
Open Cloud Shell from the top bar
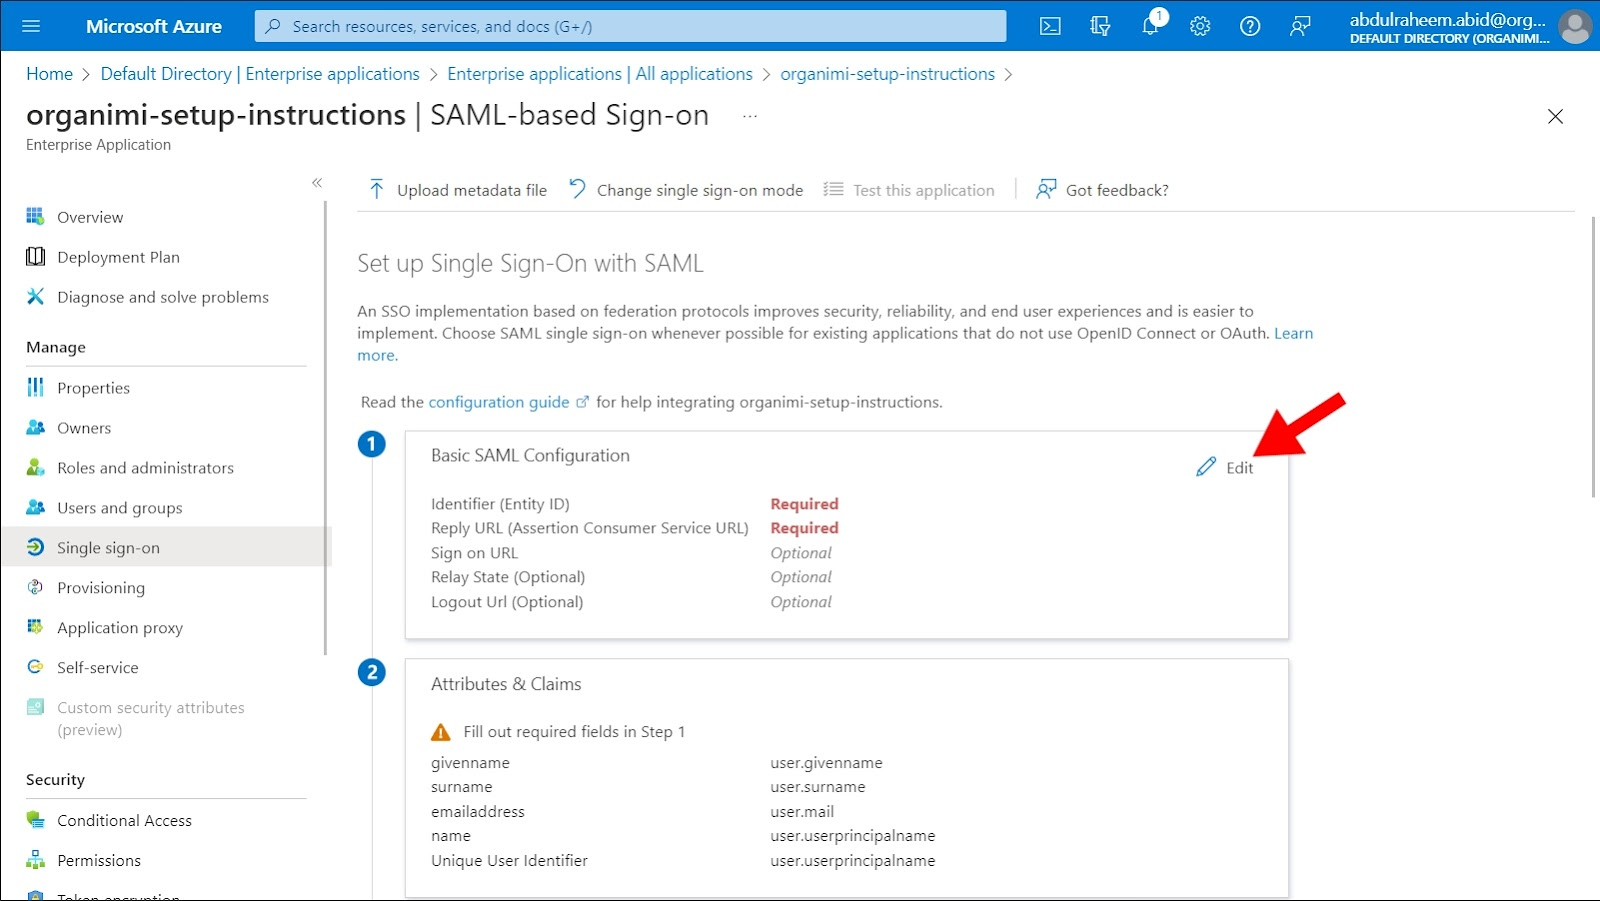(x=1050, y=26)
